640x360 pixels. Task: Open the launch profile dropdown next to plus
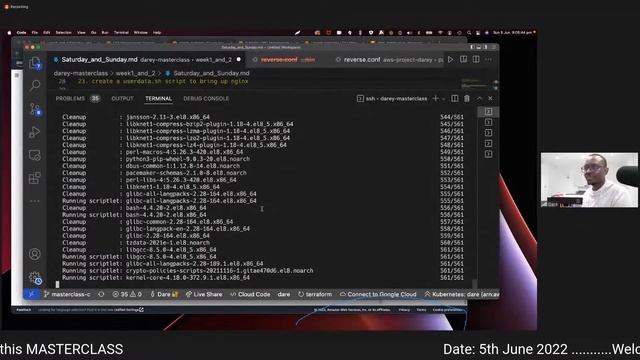point(444,99)
